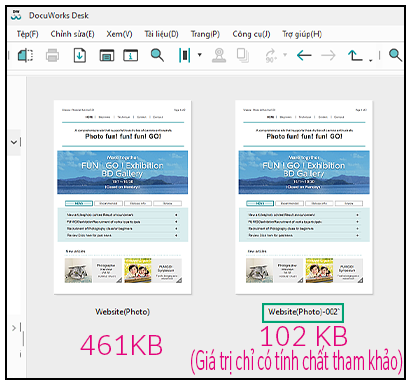
Task: Click the magnifier icon at toolbar's right end
Action: pyautogui.click(x=395, y=55)
